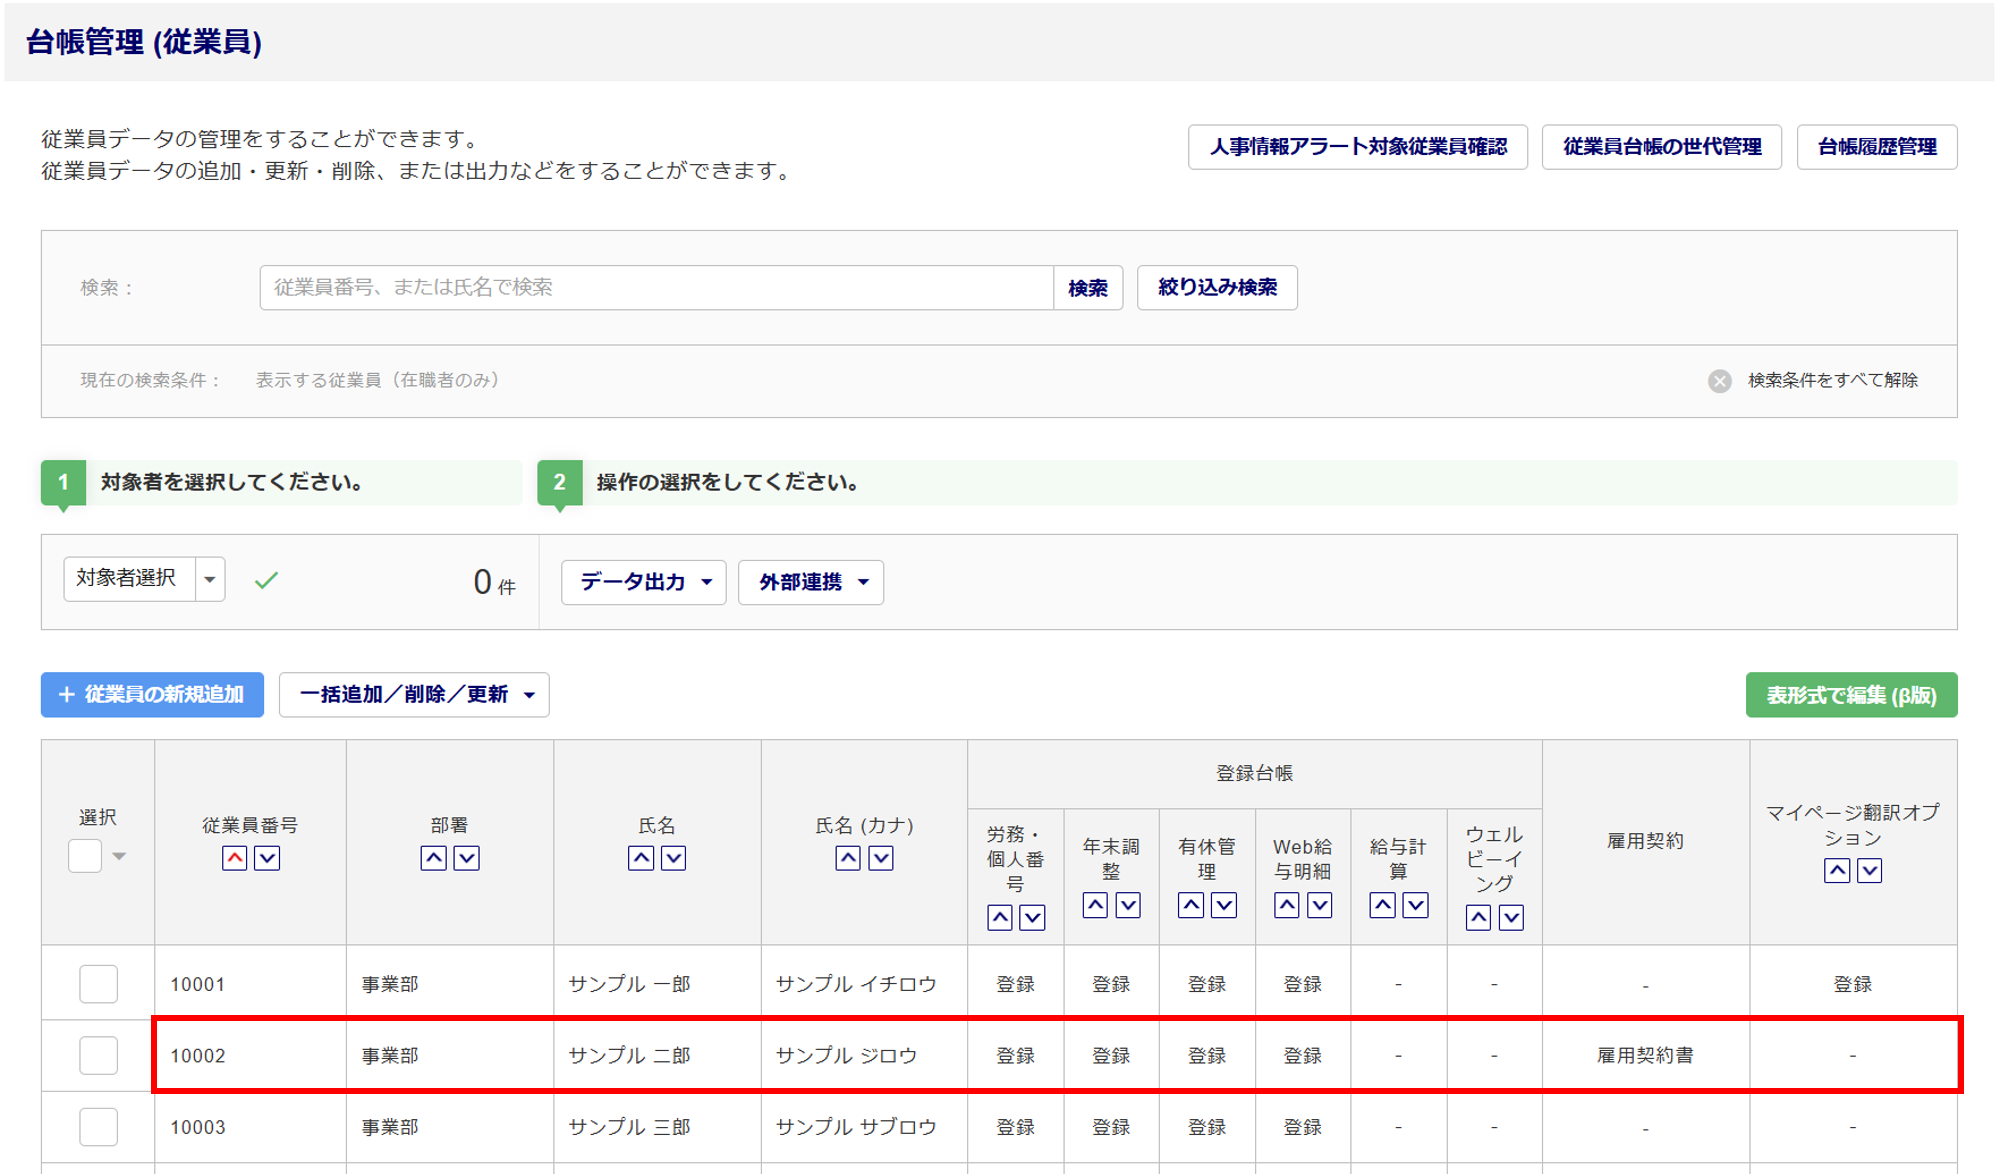The width and height of the screenshot is (2000, 1174).
Task: Sort 年末調整 column descending
Action: point(1128,905)
